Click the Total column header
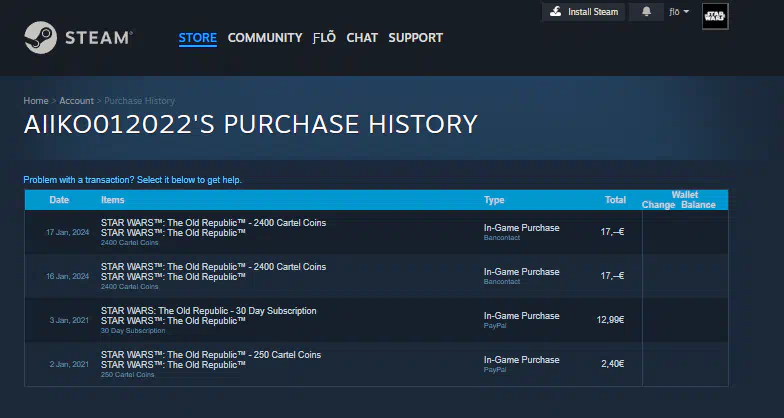The image size is (784, 418). 616,200
